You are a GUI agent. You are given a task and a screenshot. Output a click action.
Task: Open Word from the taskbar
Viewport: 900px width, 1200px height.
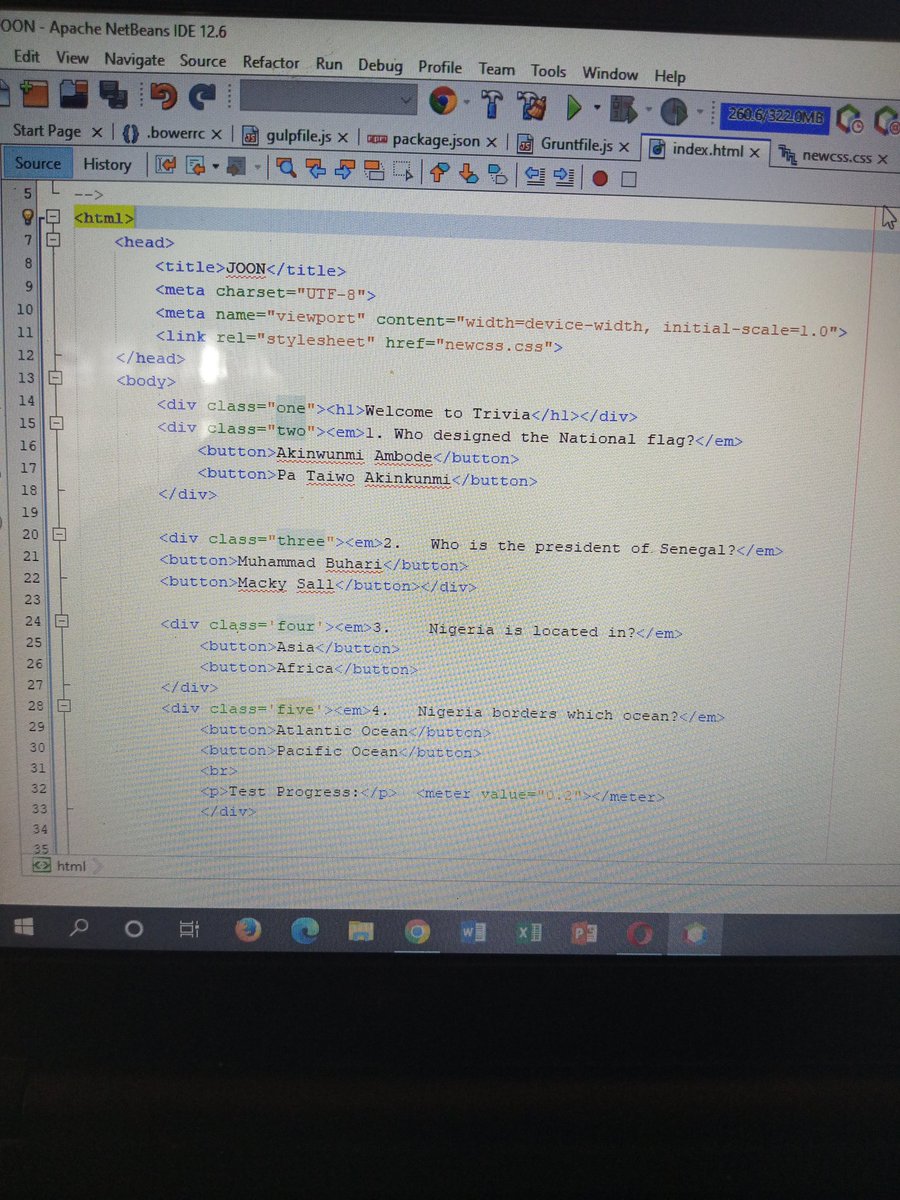point(473,932)
